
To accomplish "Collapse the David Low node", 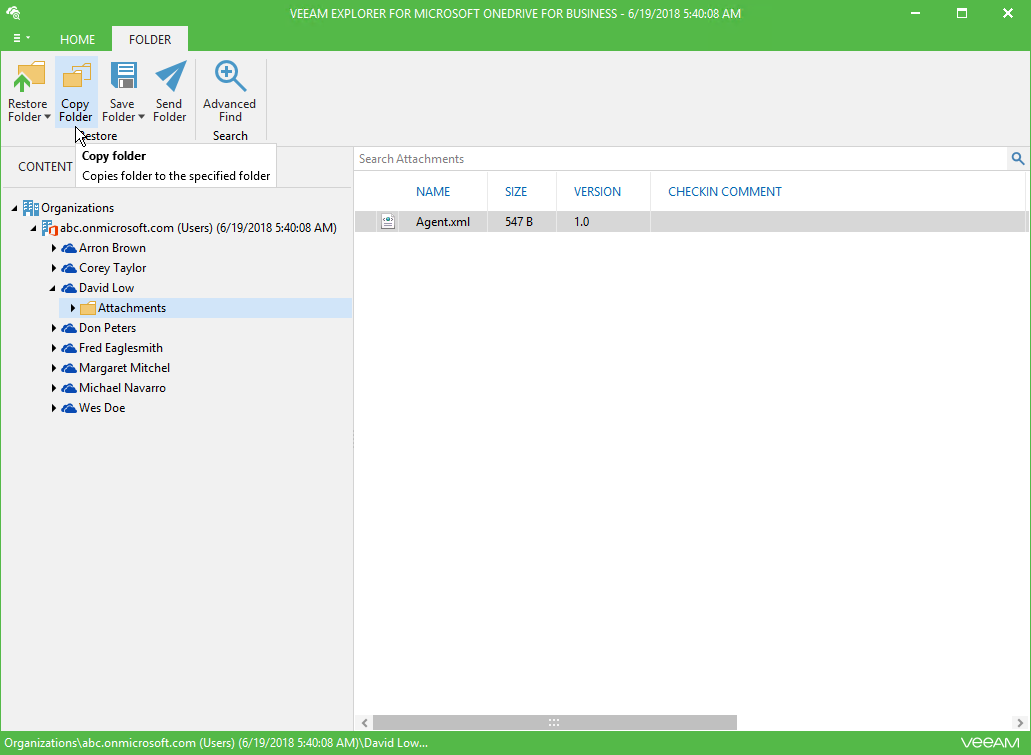I will point(53,288).
